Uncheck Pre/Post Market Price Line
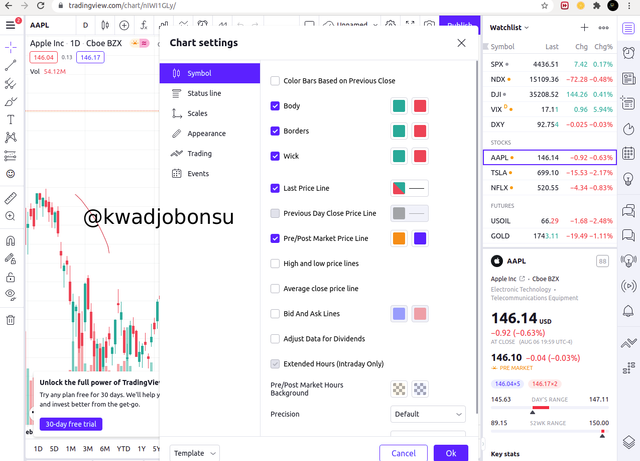Image resolution: width=640 pixels, height=461 pixels. click(x=275, y=238)
